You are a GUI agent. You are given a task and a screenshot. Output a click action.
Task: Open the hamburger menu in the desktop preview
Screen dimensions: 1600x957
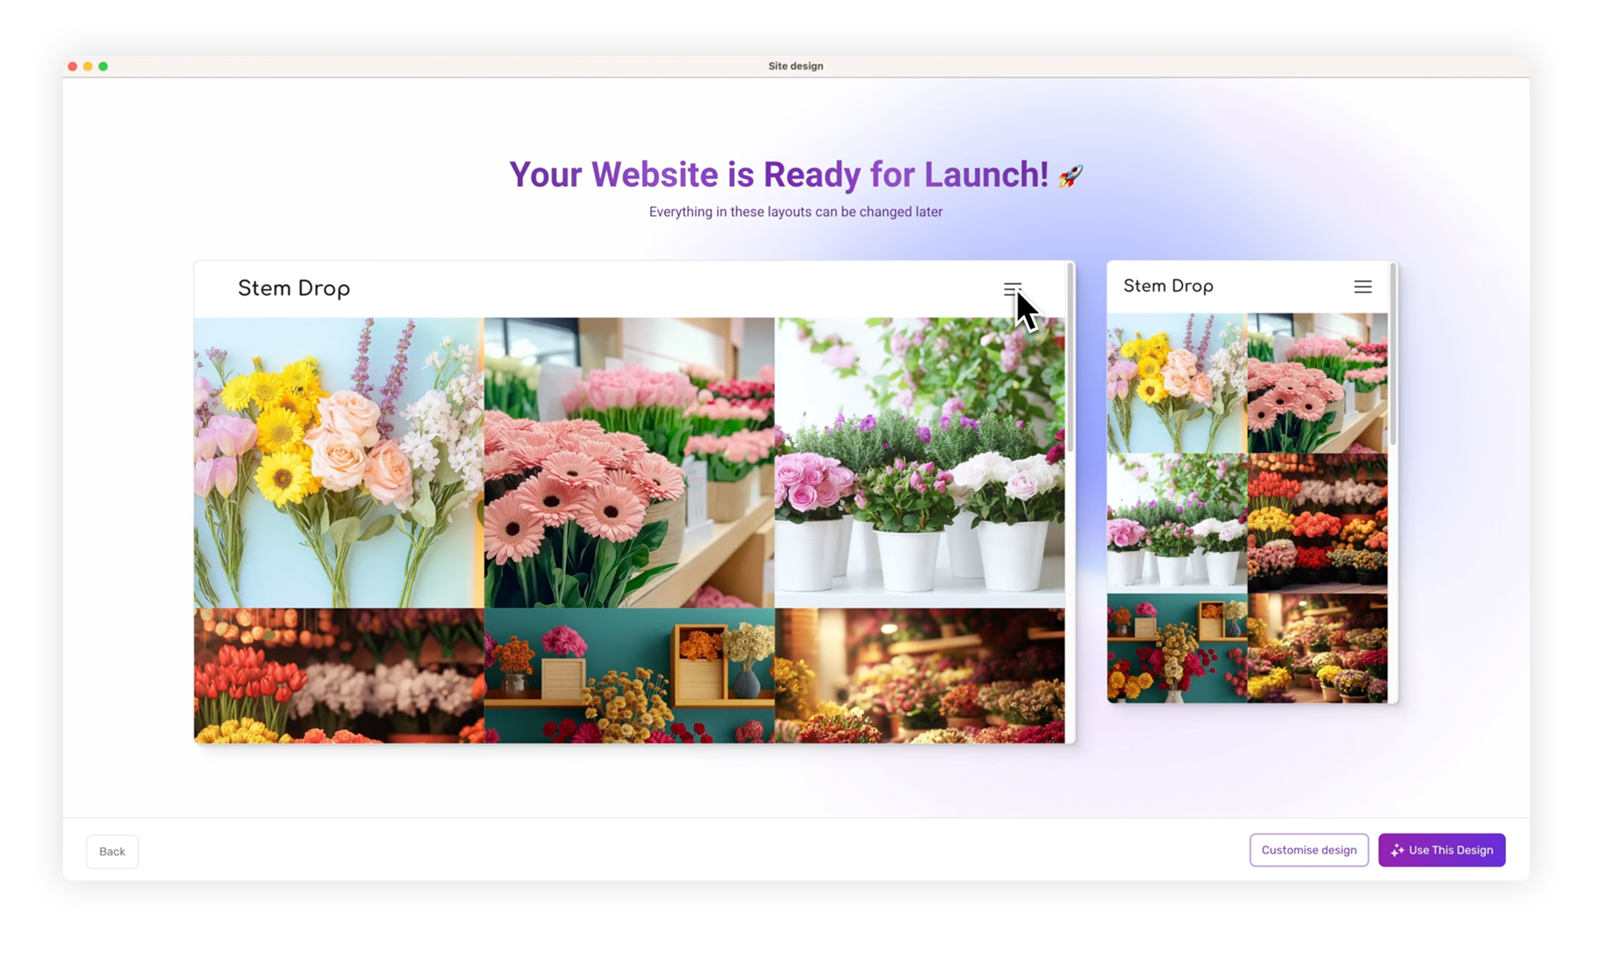point(1012,289)
